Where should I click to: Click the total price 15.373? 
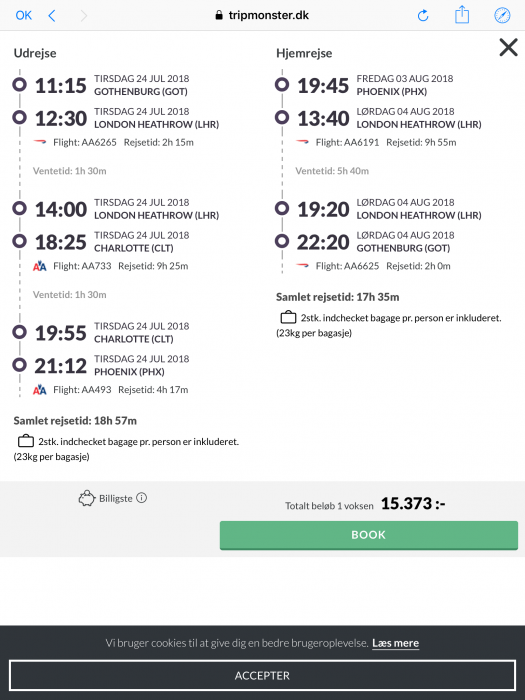(413, 504)
